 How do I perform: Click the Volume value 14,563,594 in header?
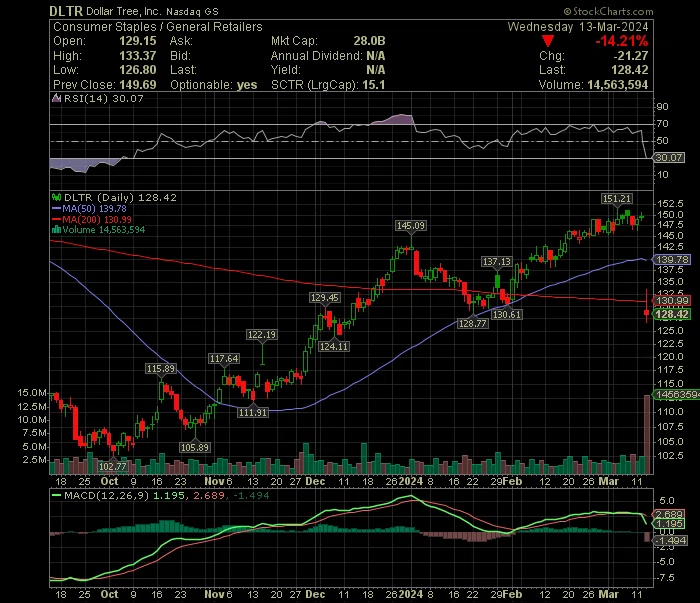click(x=617, y=85)
